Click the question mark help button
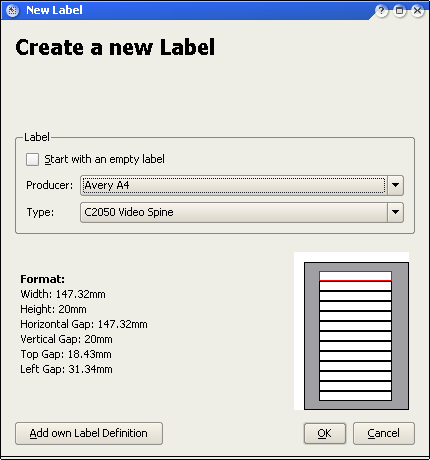Image resolution: width=430 pixels, height=460 pixels. point(381,11)
